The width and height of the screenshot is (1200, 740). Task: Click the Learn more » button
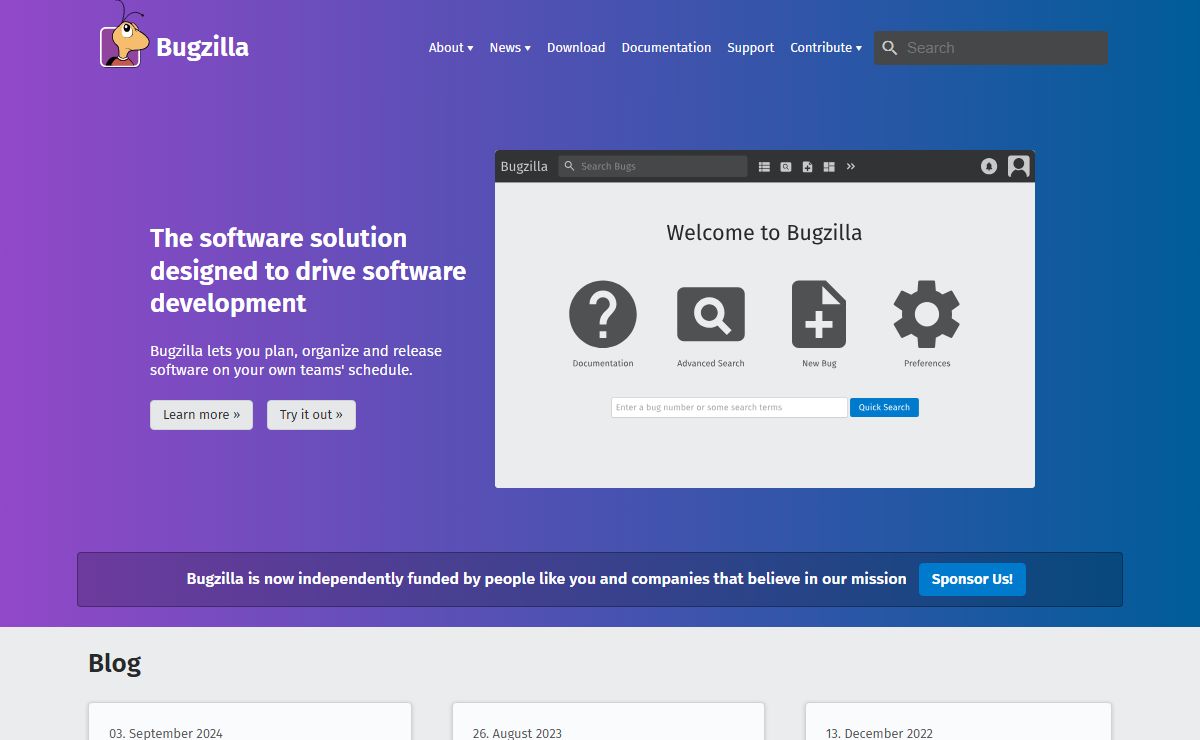(201, 415)
